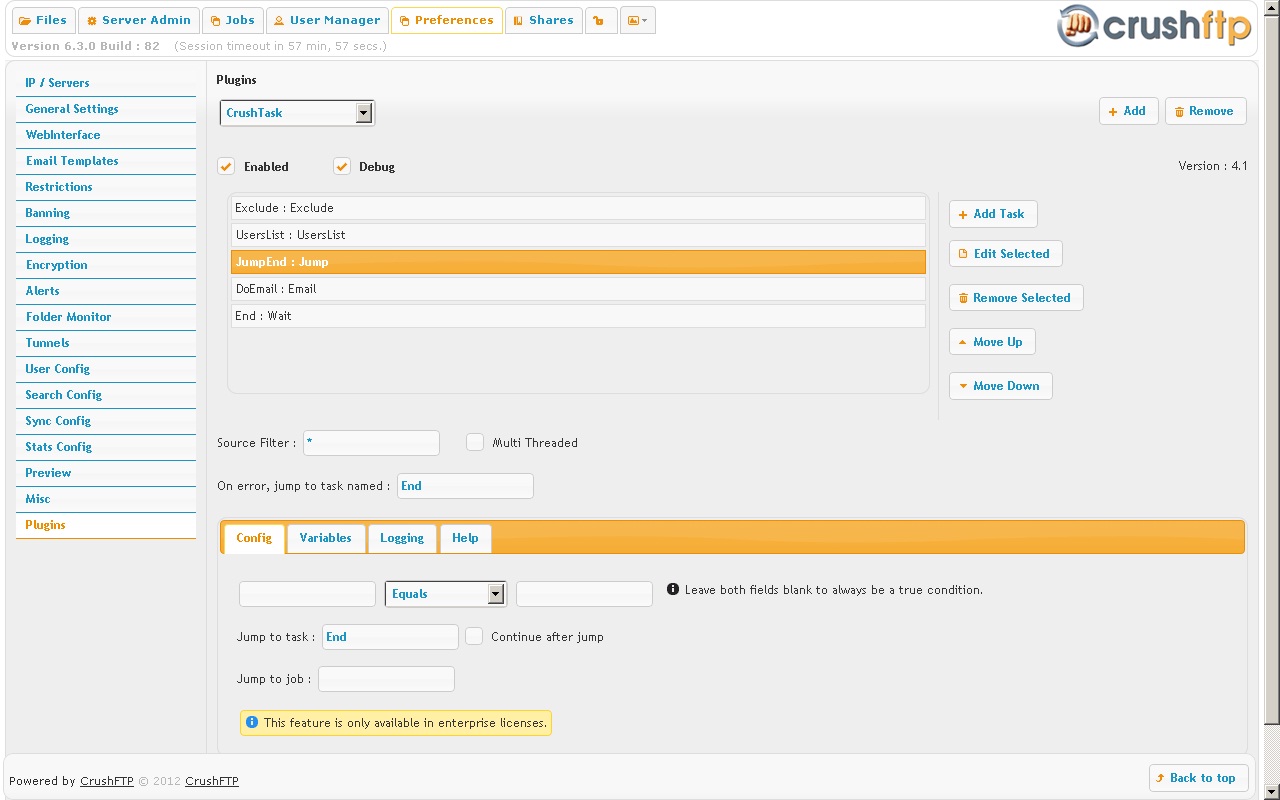Switch to the Config tab

pos(254,538)
